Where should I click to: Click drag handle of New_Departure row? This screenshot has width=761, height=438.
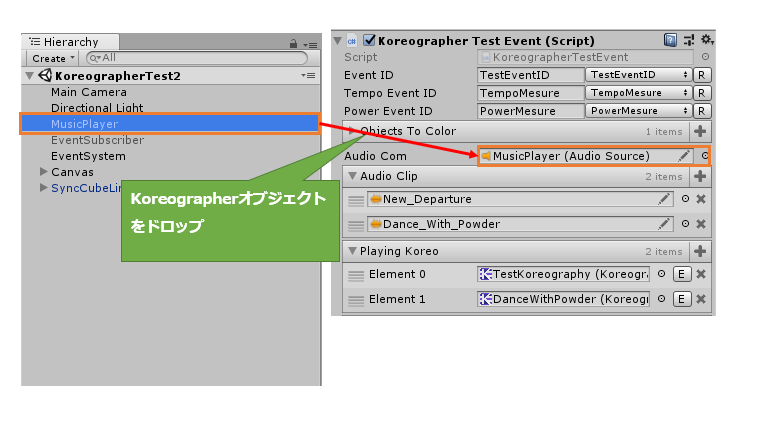click(356, 200)
